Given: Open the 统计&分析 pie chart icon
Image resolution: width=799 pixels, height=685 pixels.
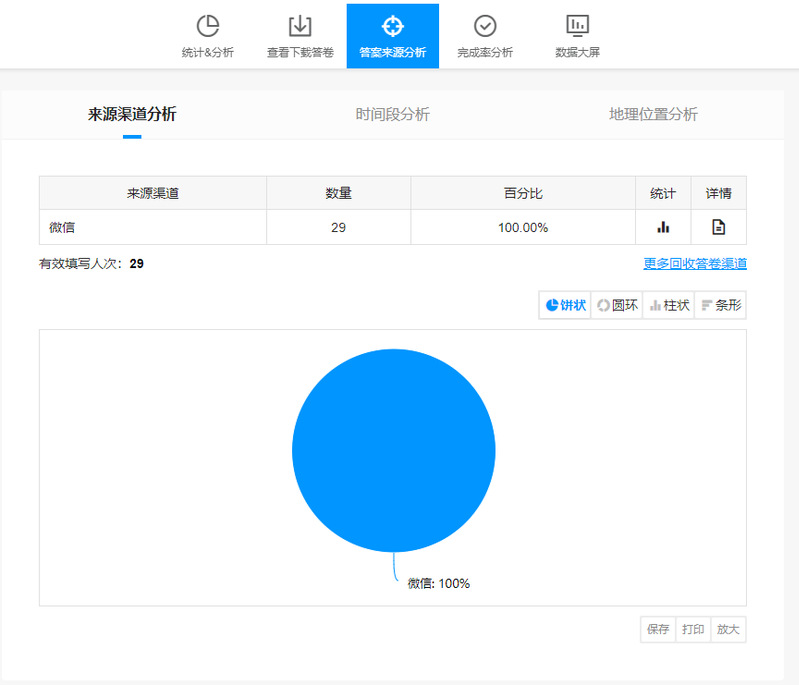Looking at the screenshot, I should coord(208,26).
